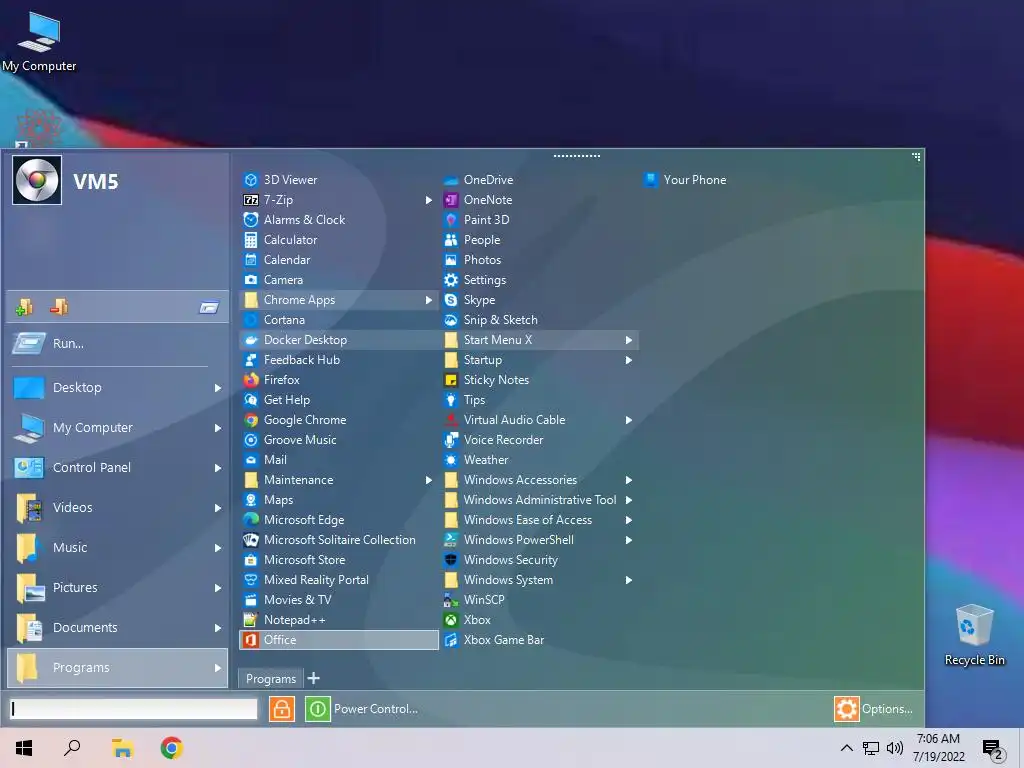Expand the 7-Zip submenu arrow

[428, 200]
